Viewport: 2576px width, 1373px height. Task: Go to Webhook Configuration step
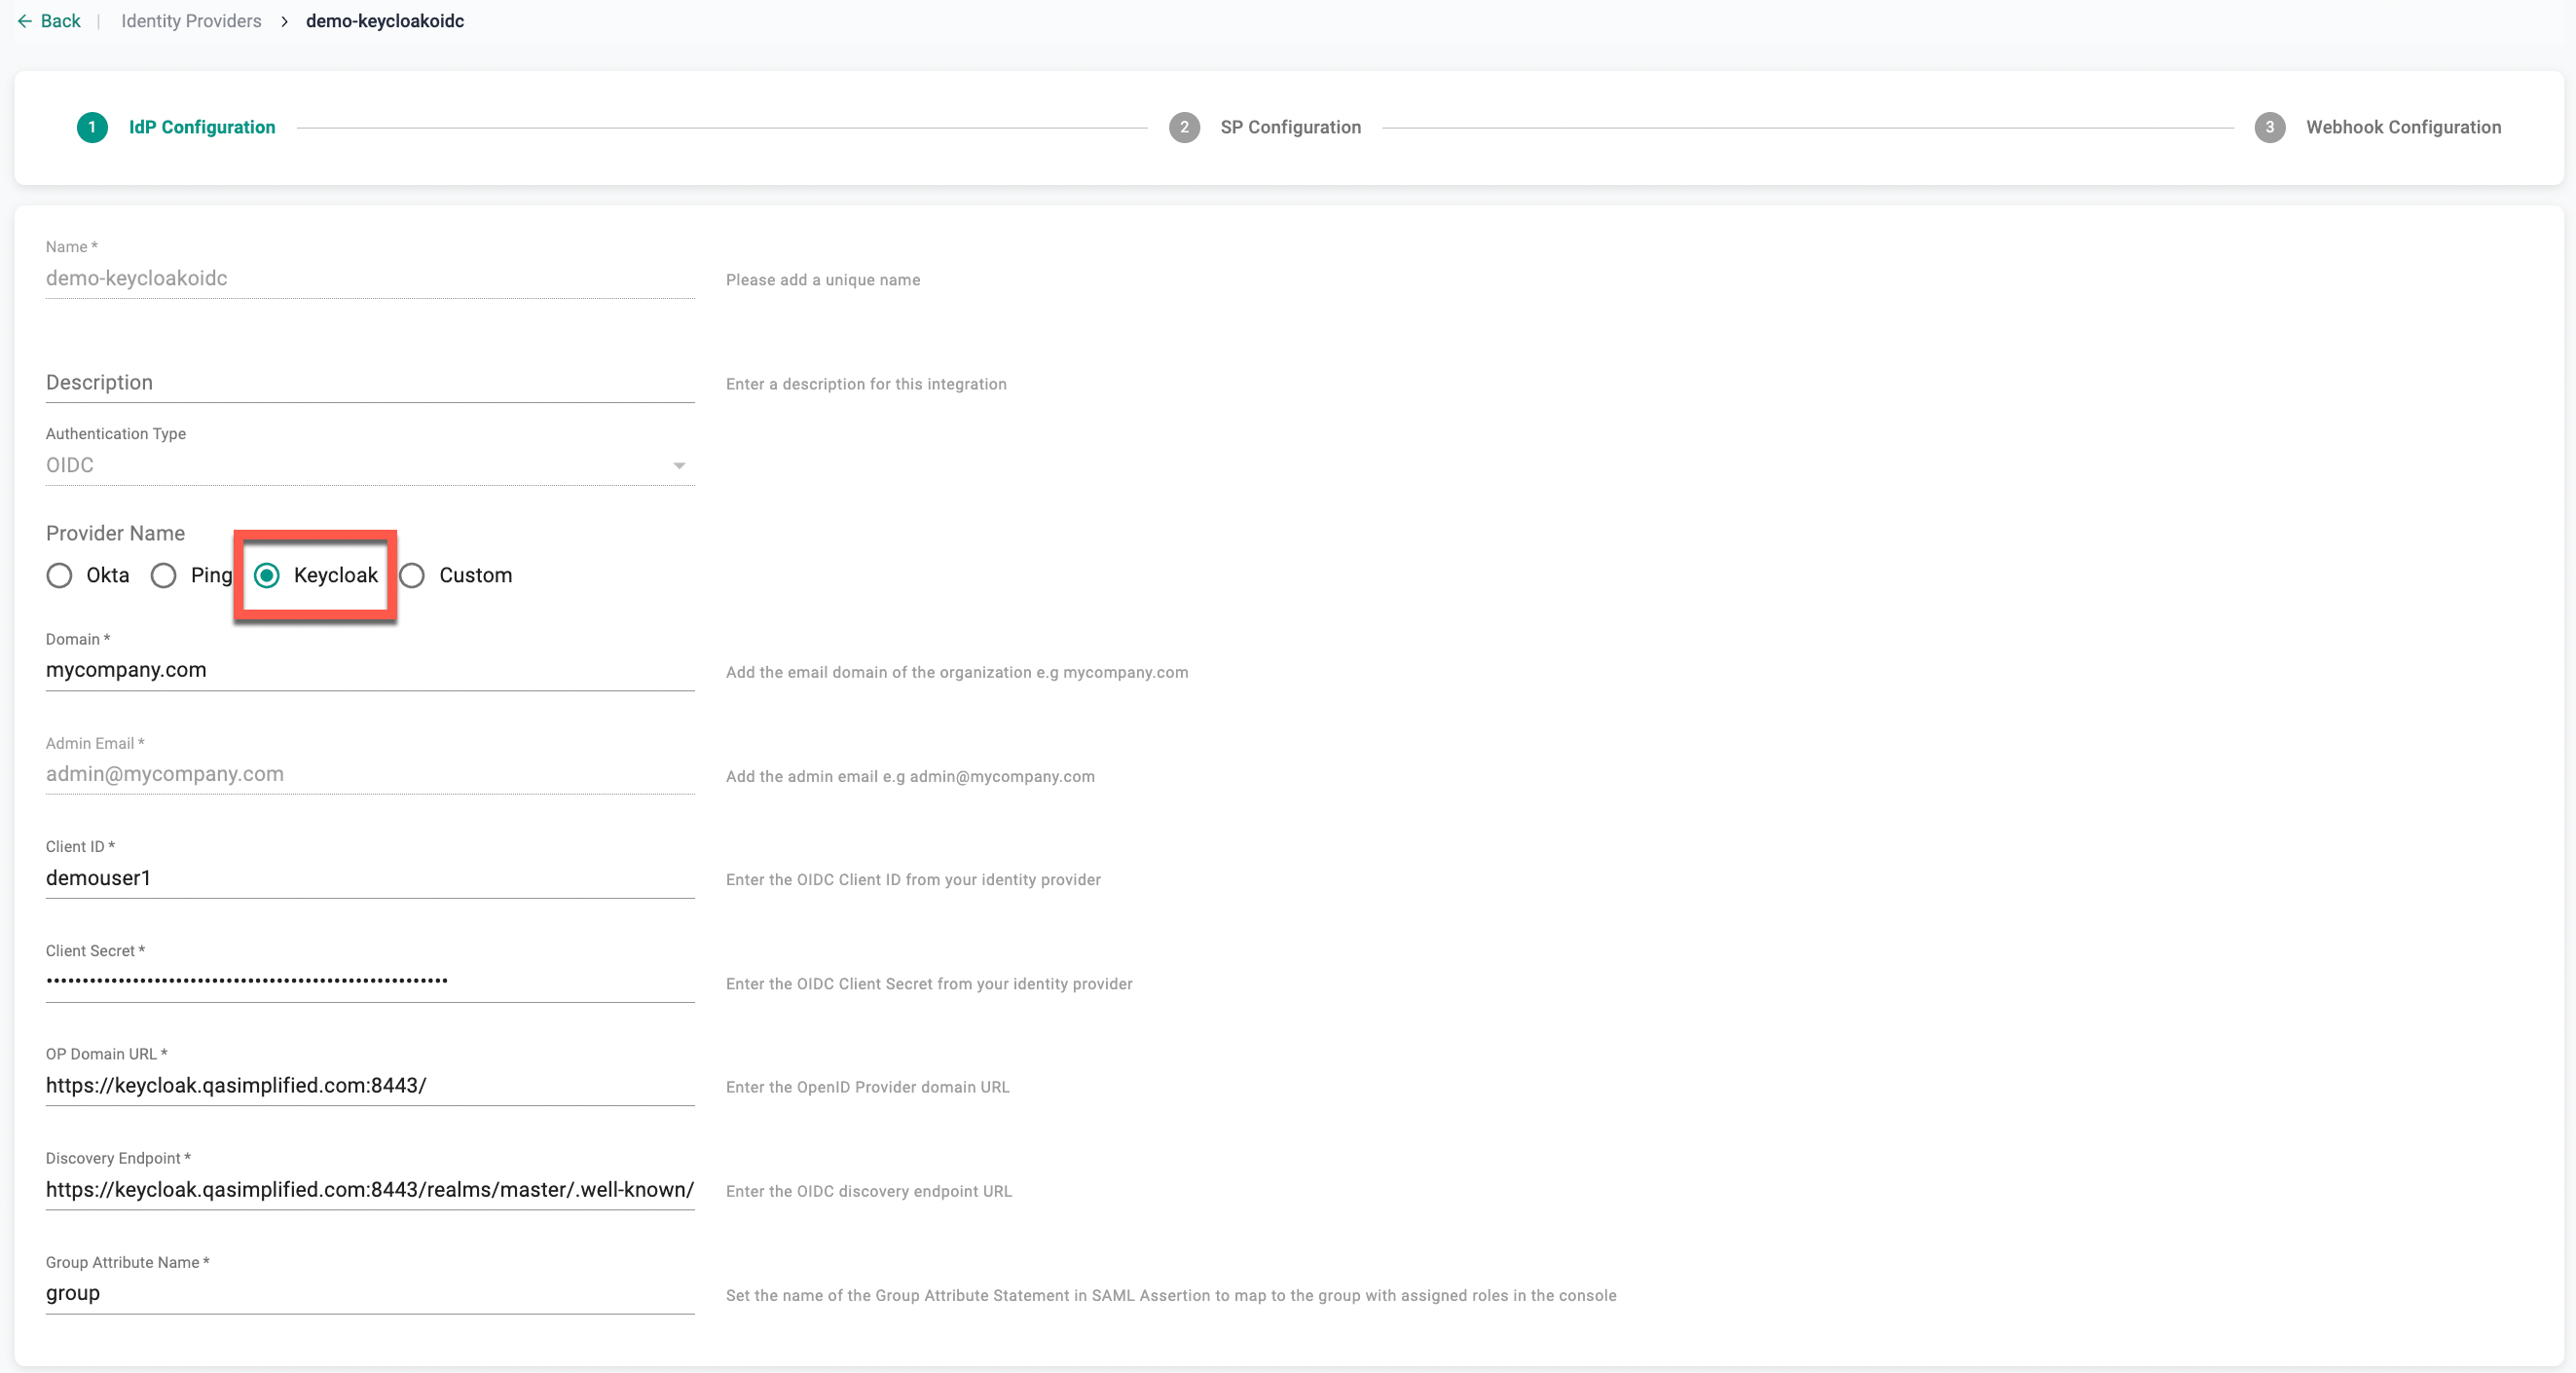pyautogui.click(x=2403, y=127)
